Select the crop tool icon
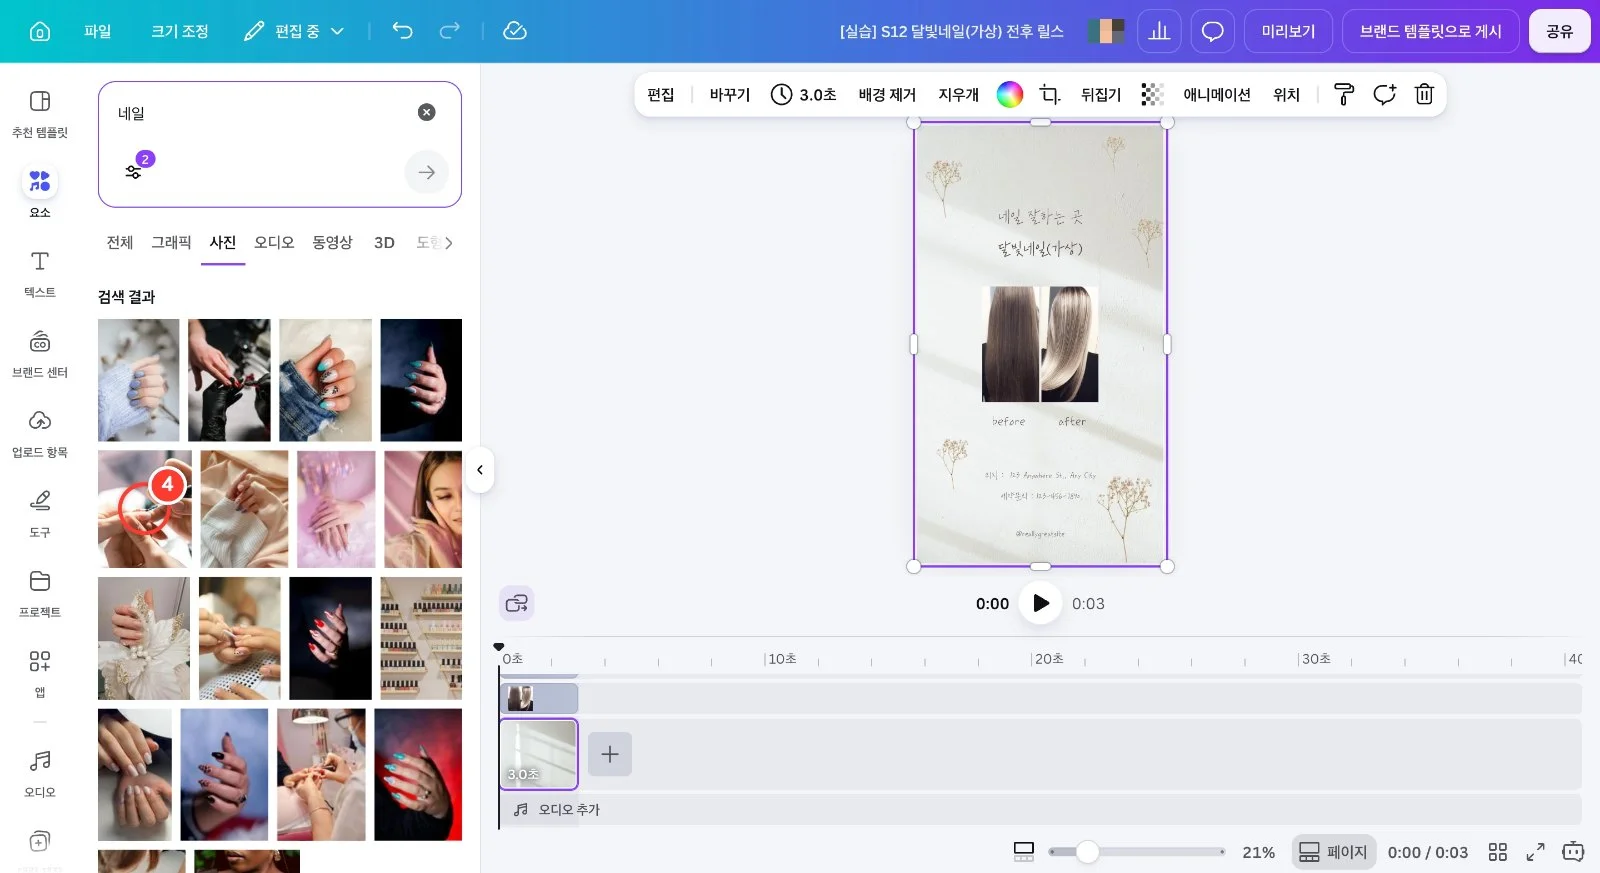Screen dimensions: 1600x873 click(x=1050, y=94)
